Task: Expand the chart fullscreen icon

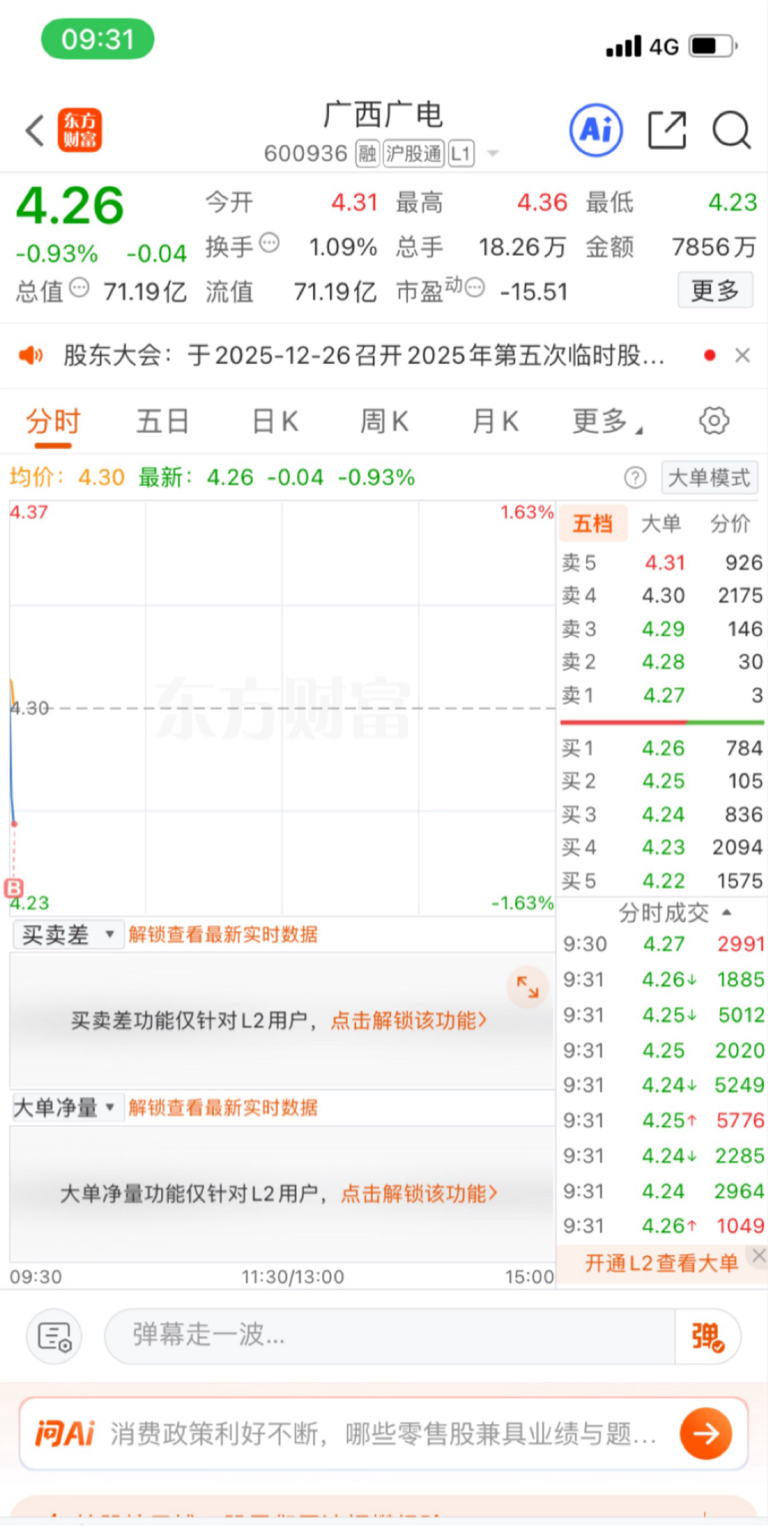Action: click(x=527, y=988)
